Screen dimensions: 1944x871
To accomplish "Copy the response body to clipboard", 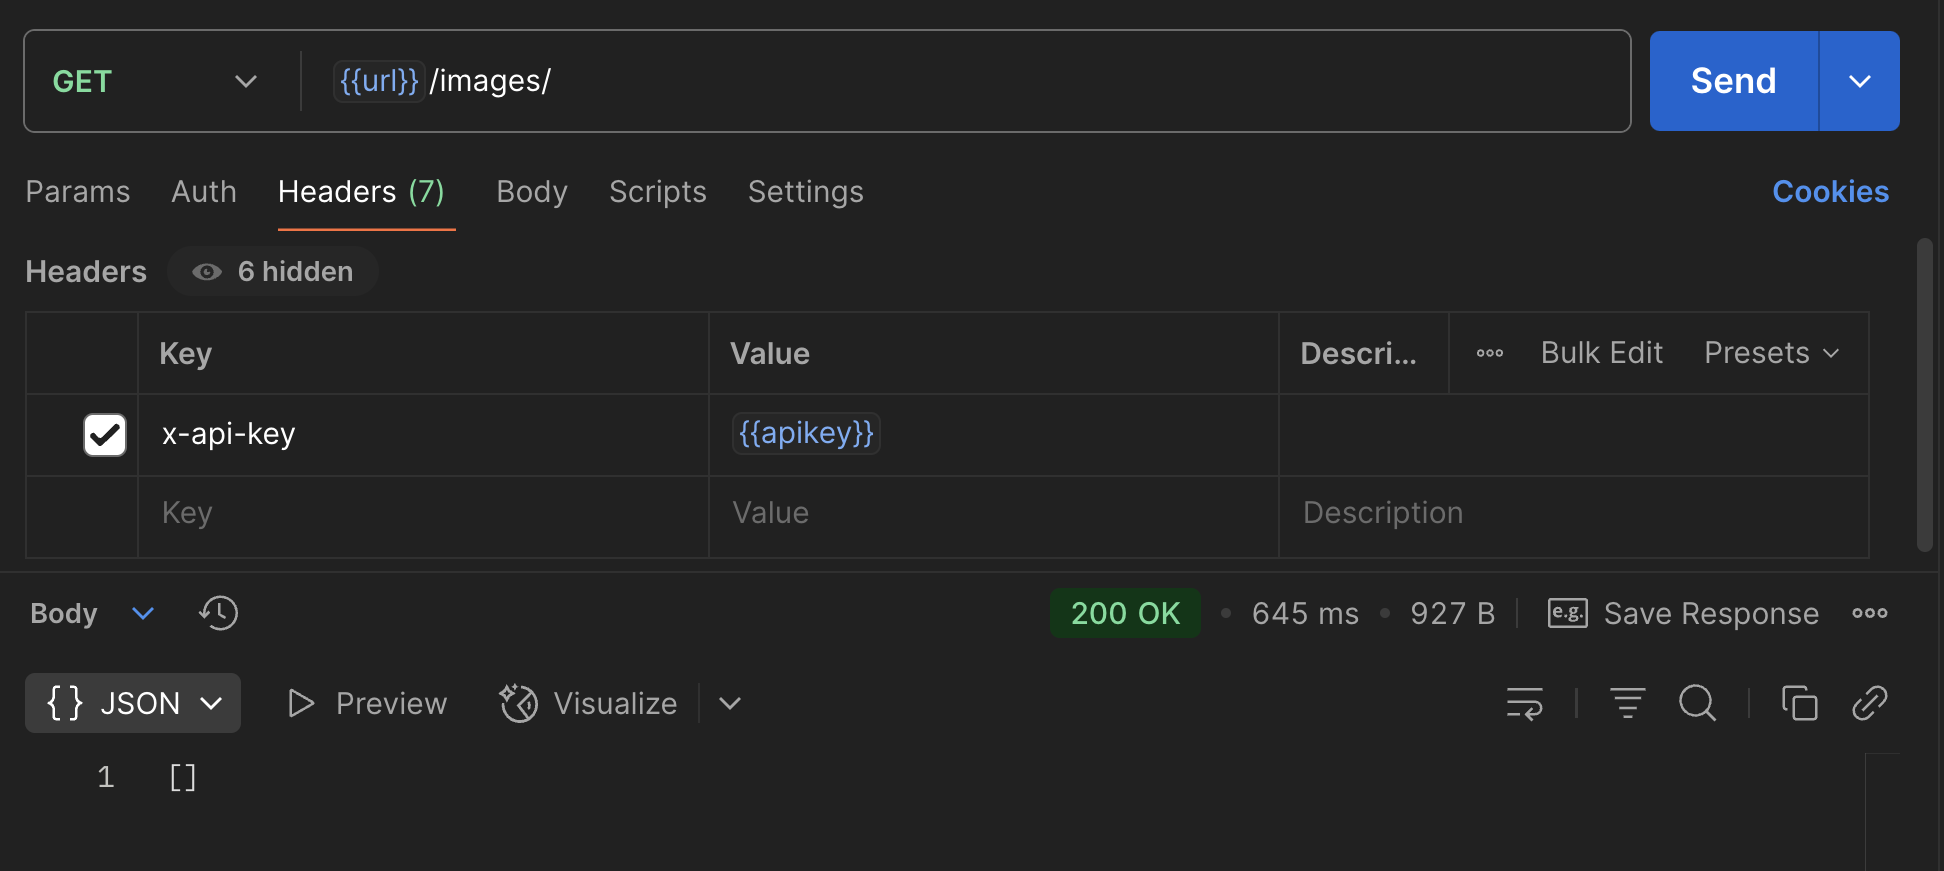I will click(1799, 703).
